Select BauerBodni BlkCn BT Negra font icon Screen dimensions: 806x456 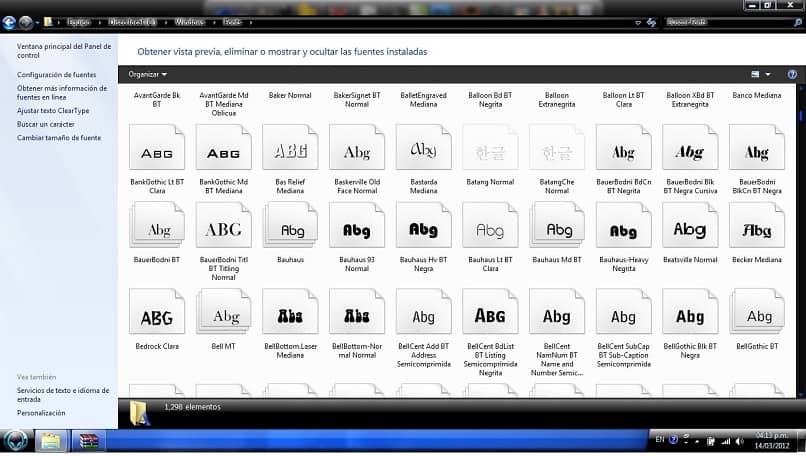point(757,147)
